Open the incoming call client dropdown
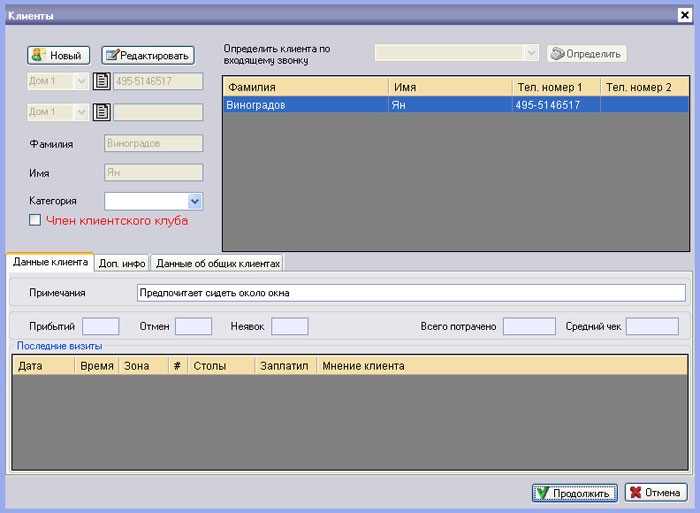This screenshot has height=513, width=700. click(x=457, y=53)
